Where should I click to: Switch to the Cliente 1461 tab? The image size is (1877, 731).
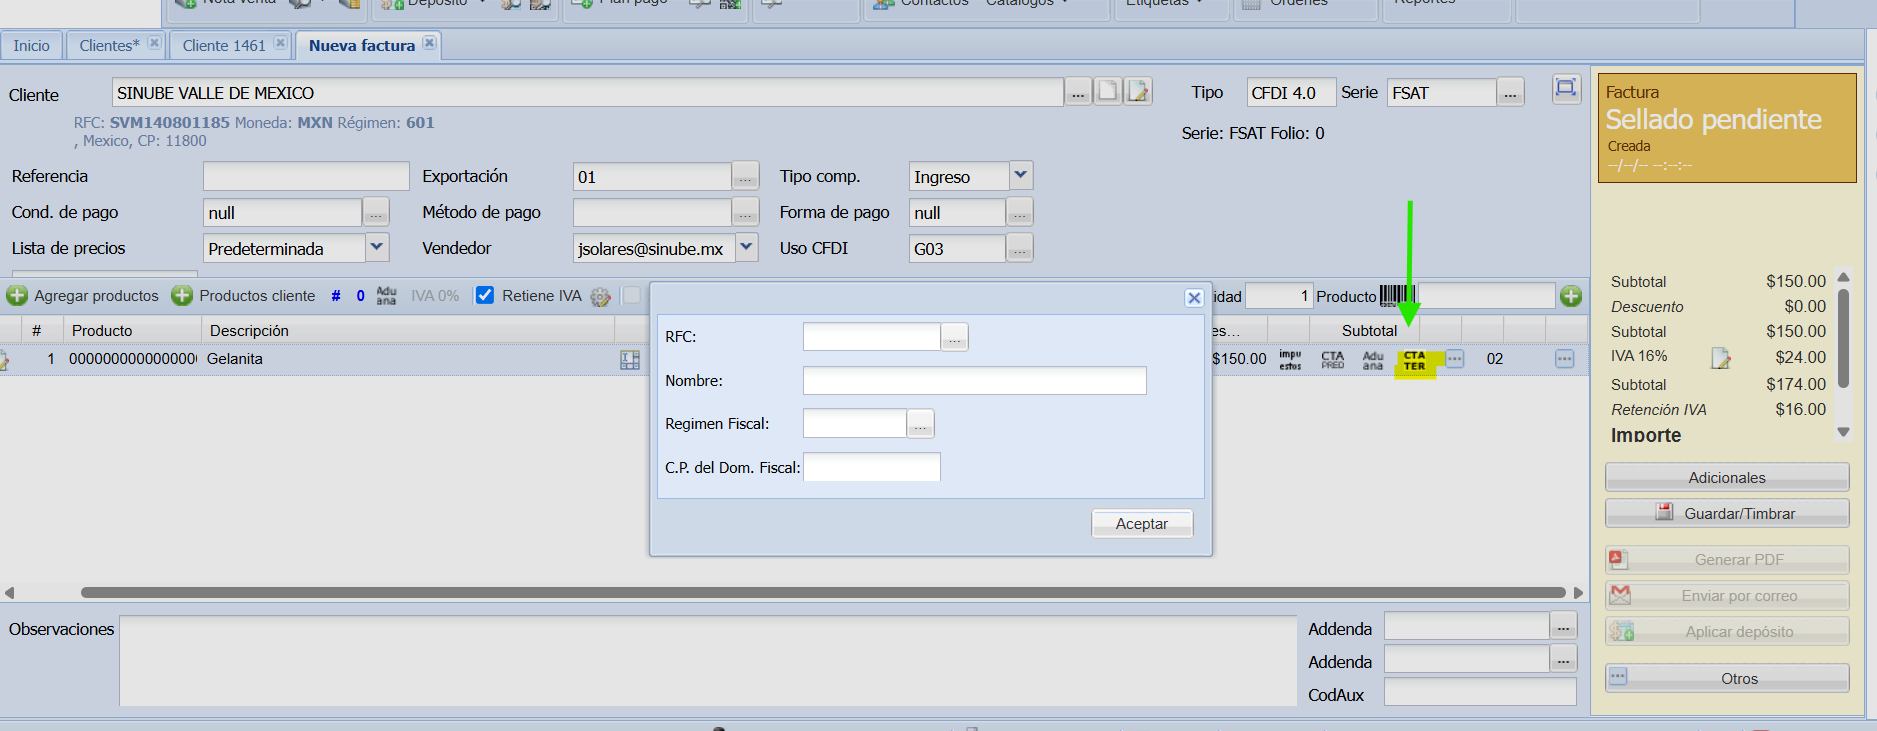click(224, 45)
